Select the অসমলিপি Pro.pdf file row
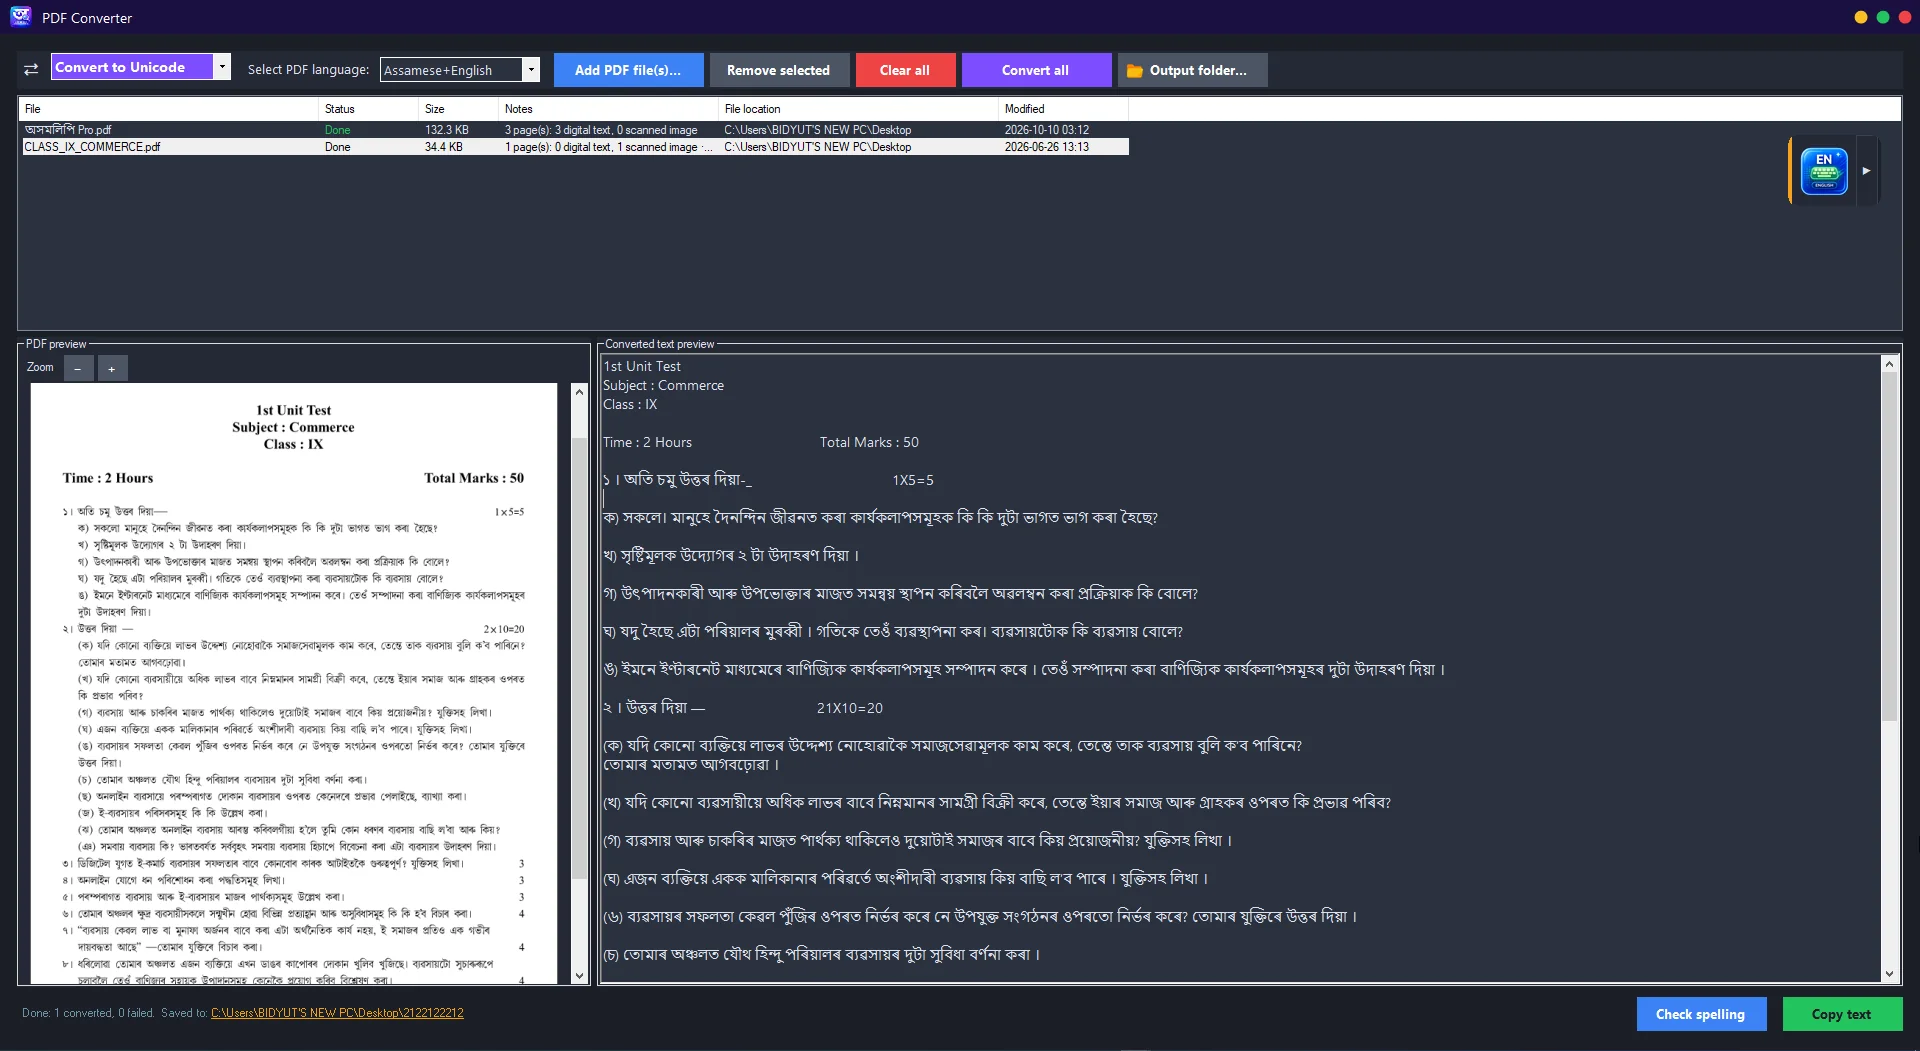 tap(574, 130)
